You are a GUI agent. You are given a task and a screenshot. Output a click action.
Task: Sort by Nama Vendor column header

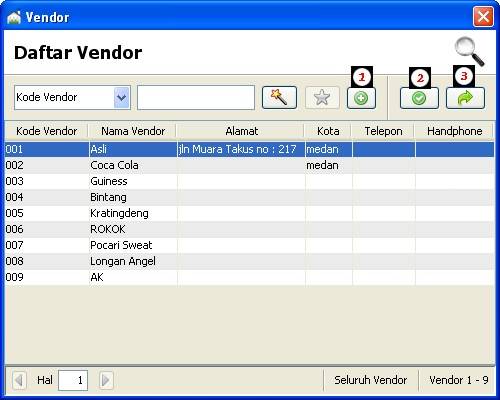click(x=133, y=131)
